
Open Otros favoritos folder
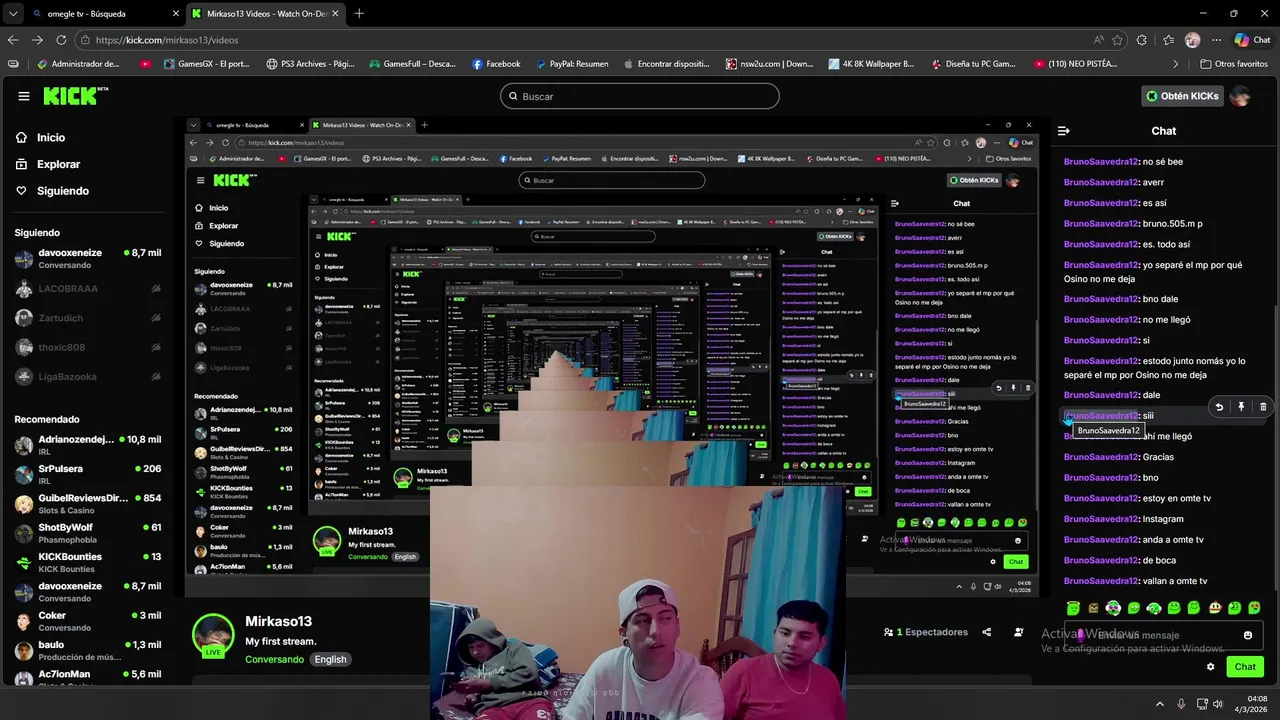tap(1235, 64)
